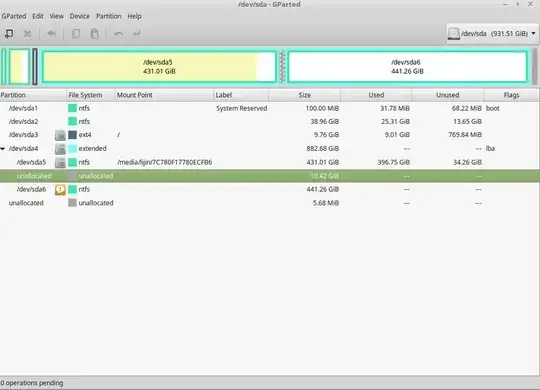This screenshot has width=540, height=390.
Task: Collapse the /dev/sda4 extended partition tree
Action: tap(3, 149)
